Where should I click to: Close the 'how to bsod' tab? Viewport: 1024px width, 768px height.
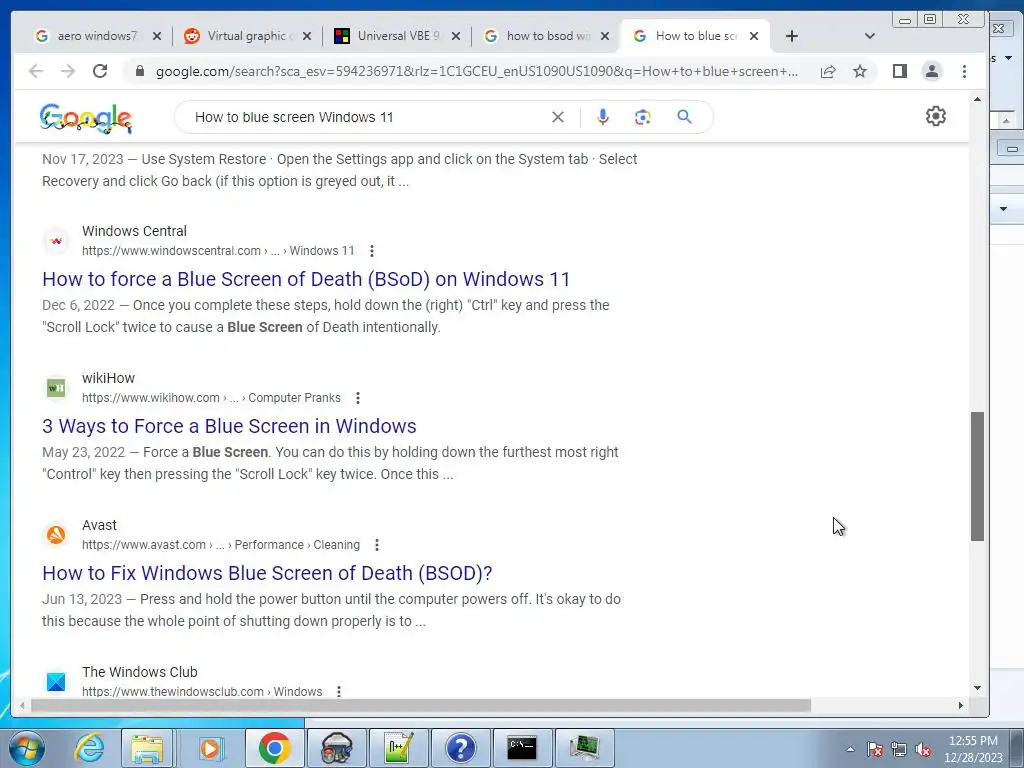coord(605,36)
